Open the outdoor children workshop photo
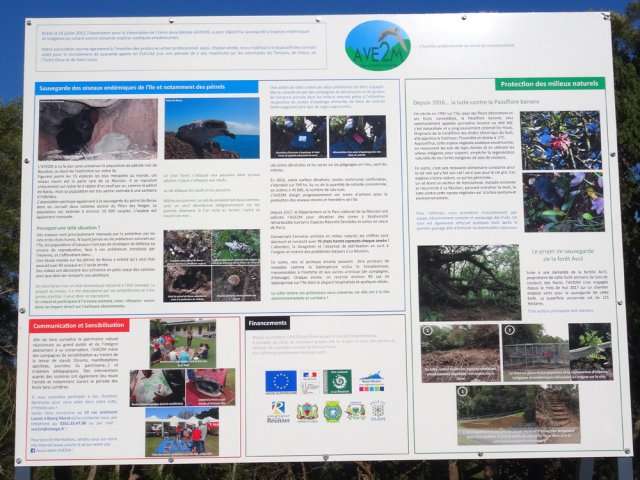This screenshot has width=640, height=480. coord(181,344)
